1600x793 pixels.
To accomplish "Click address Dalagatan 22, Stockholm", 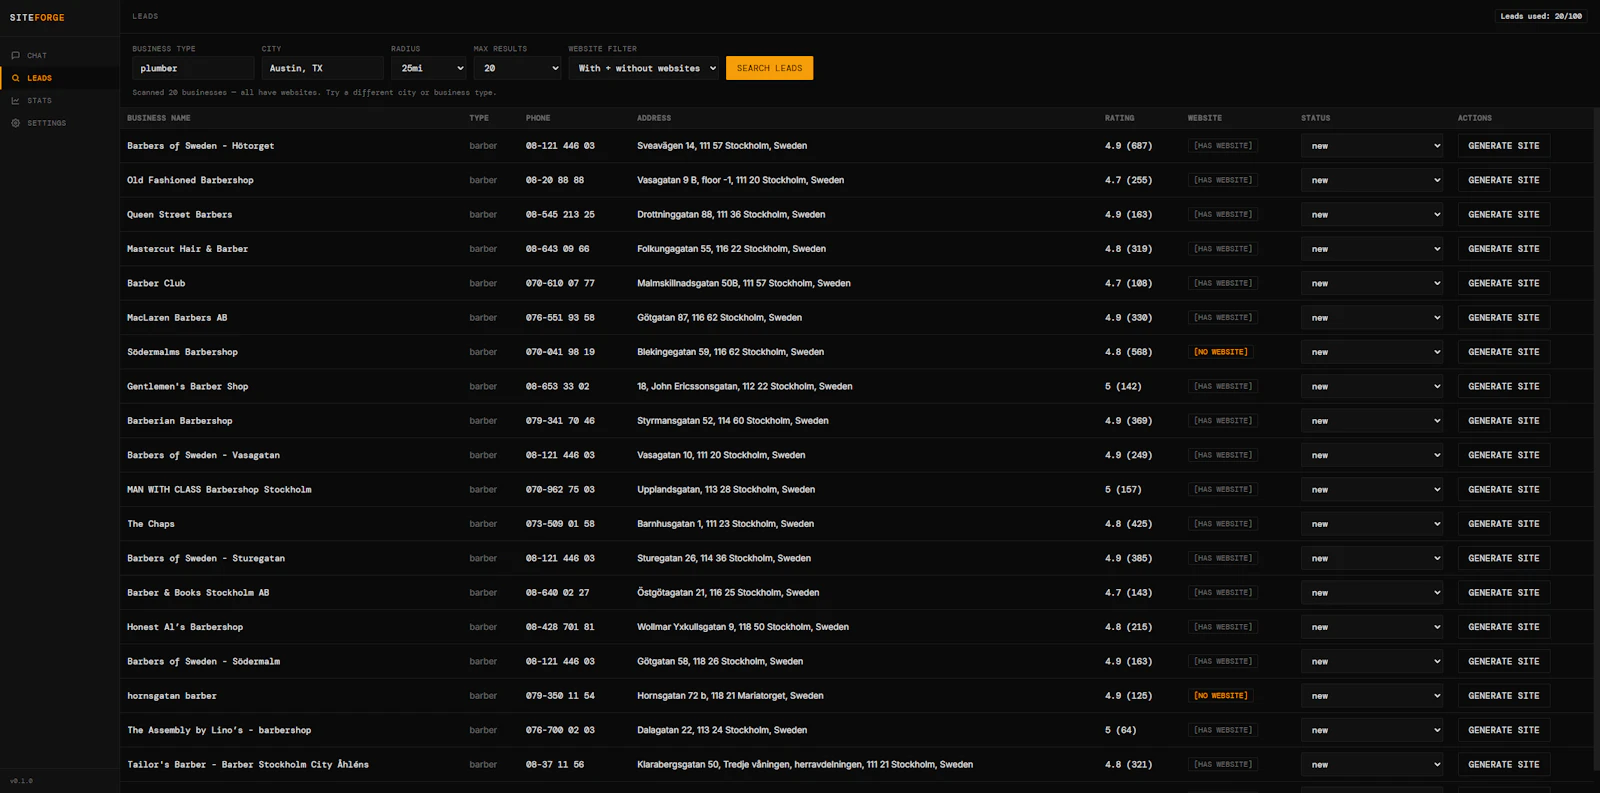I will (x=722, y=730).
